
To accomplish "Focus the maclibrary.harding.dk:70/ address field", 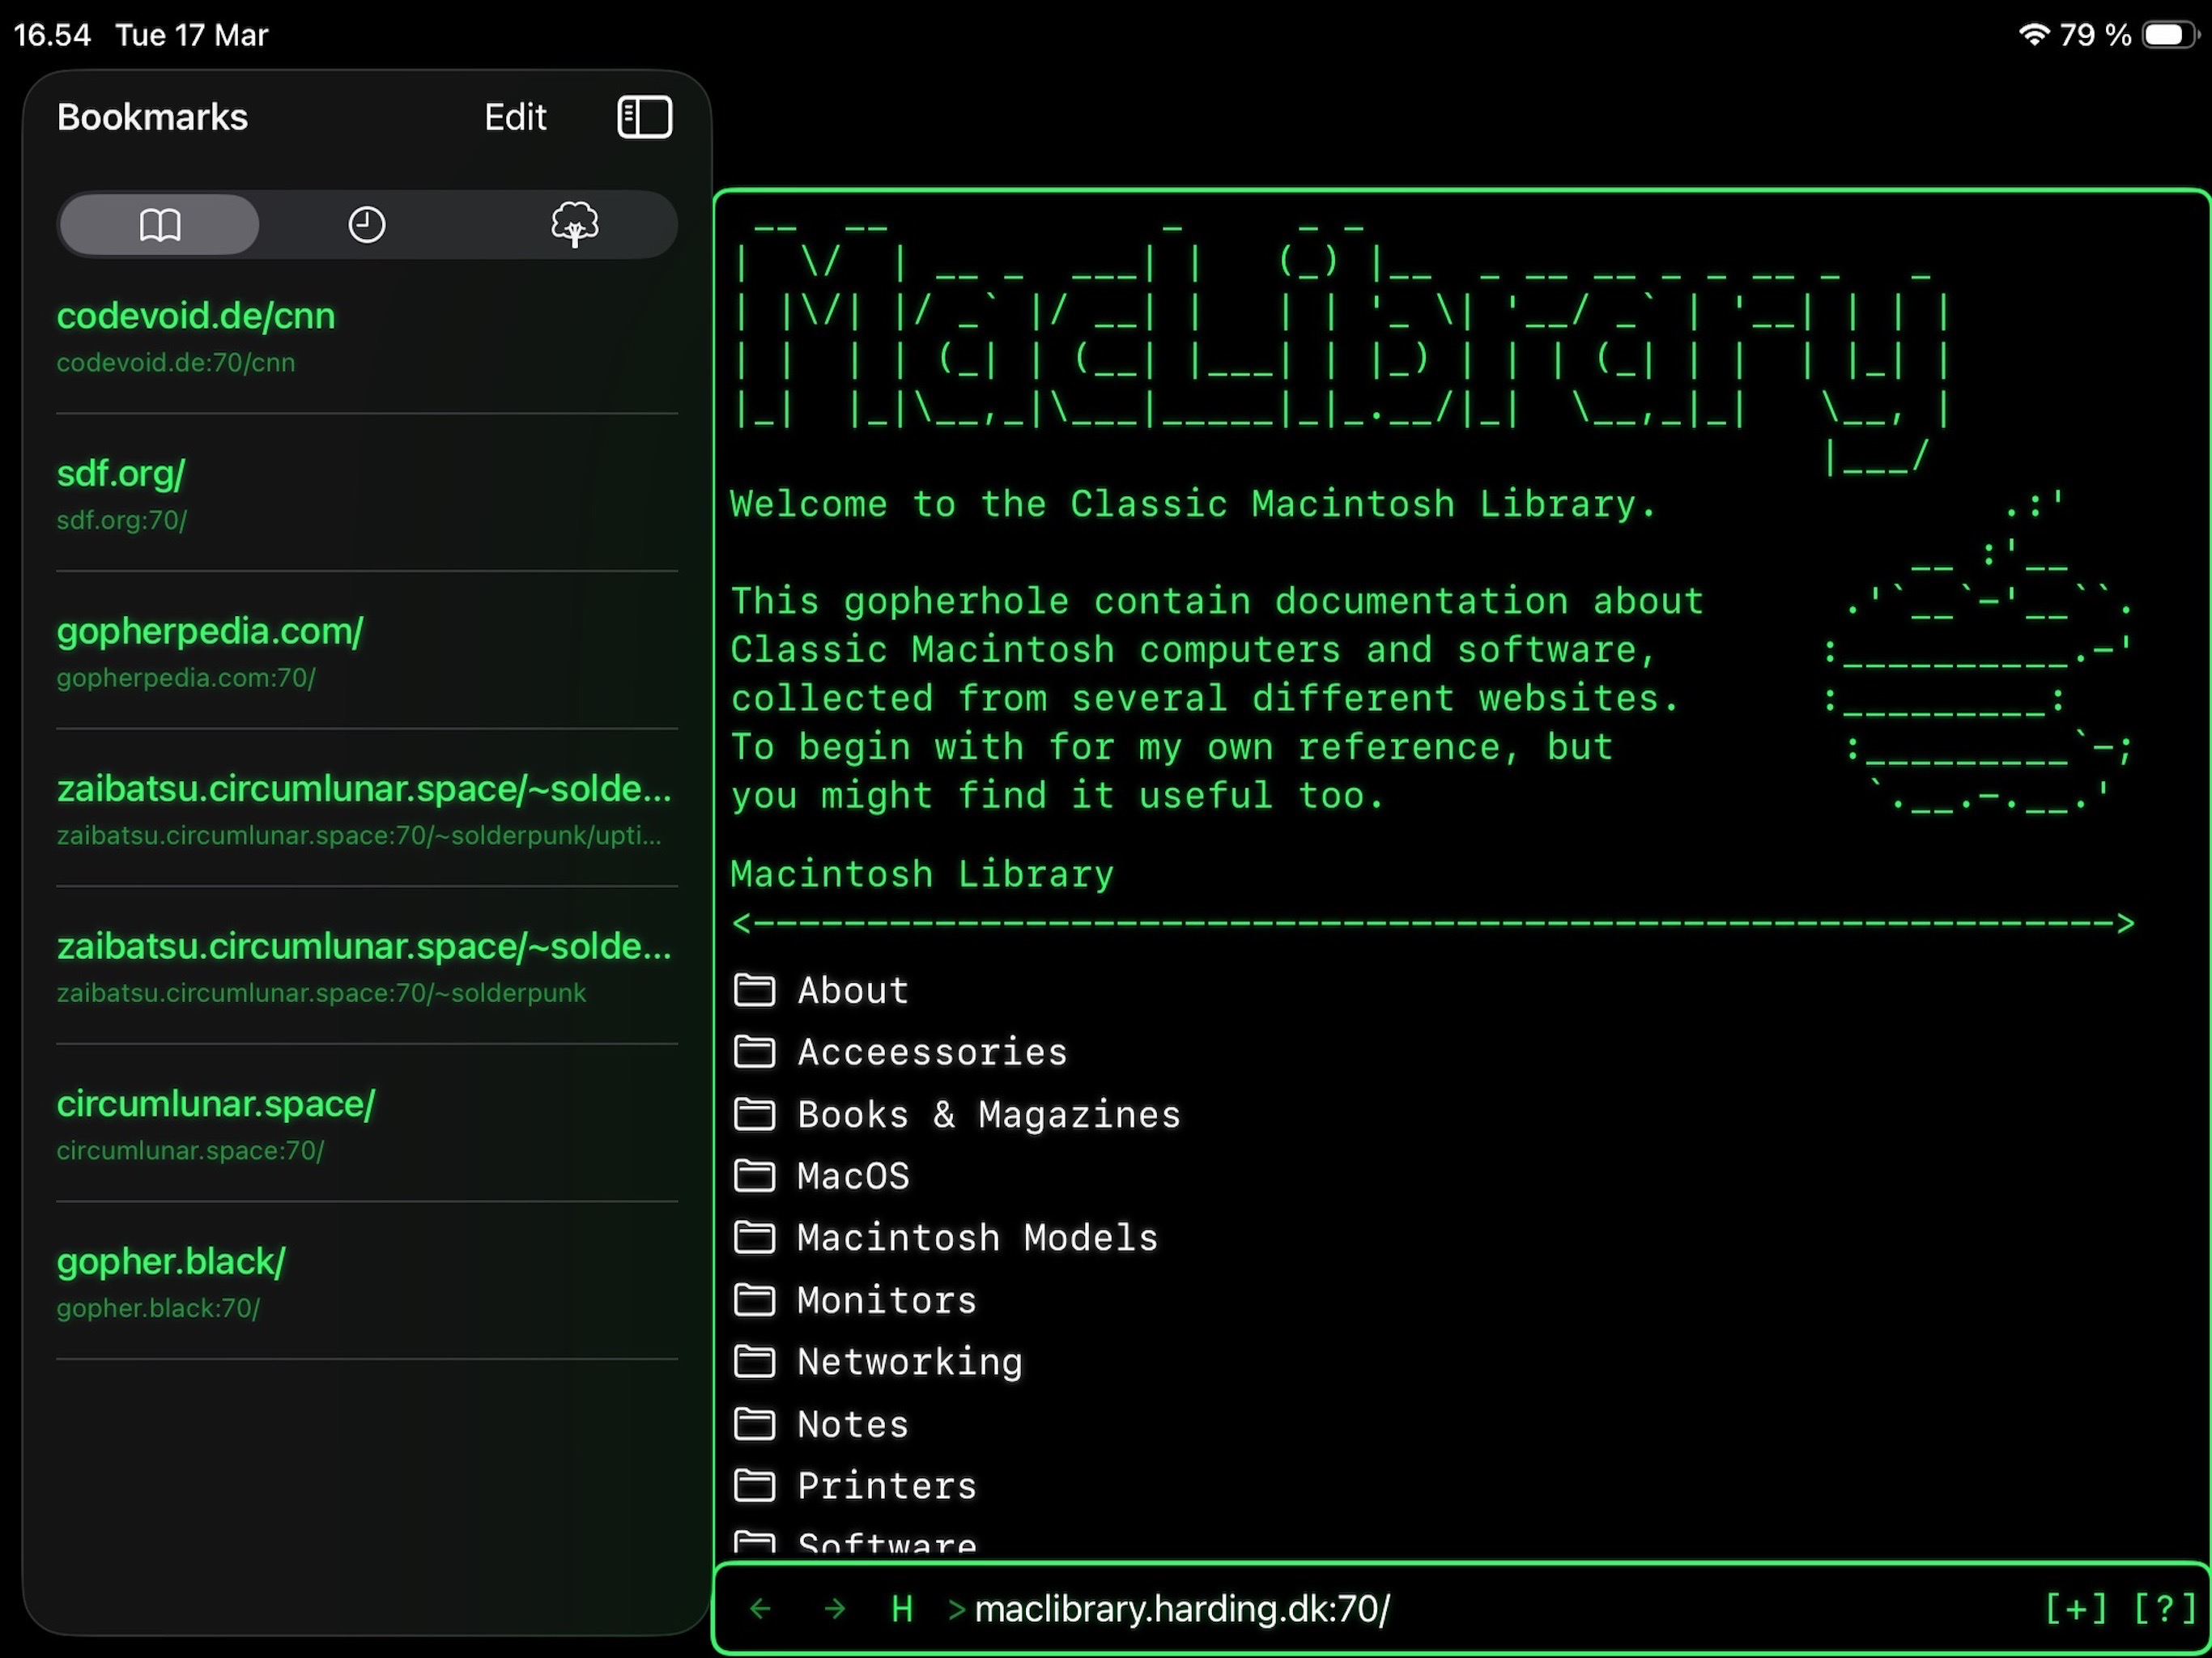I will pyautogui.click(x=1182, y=1609).
